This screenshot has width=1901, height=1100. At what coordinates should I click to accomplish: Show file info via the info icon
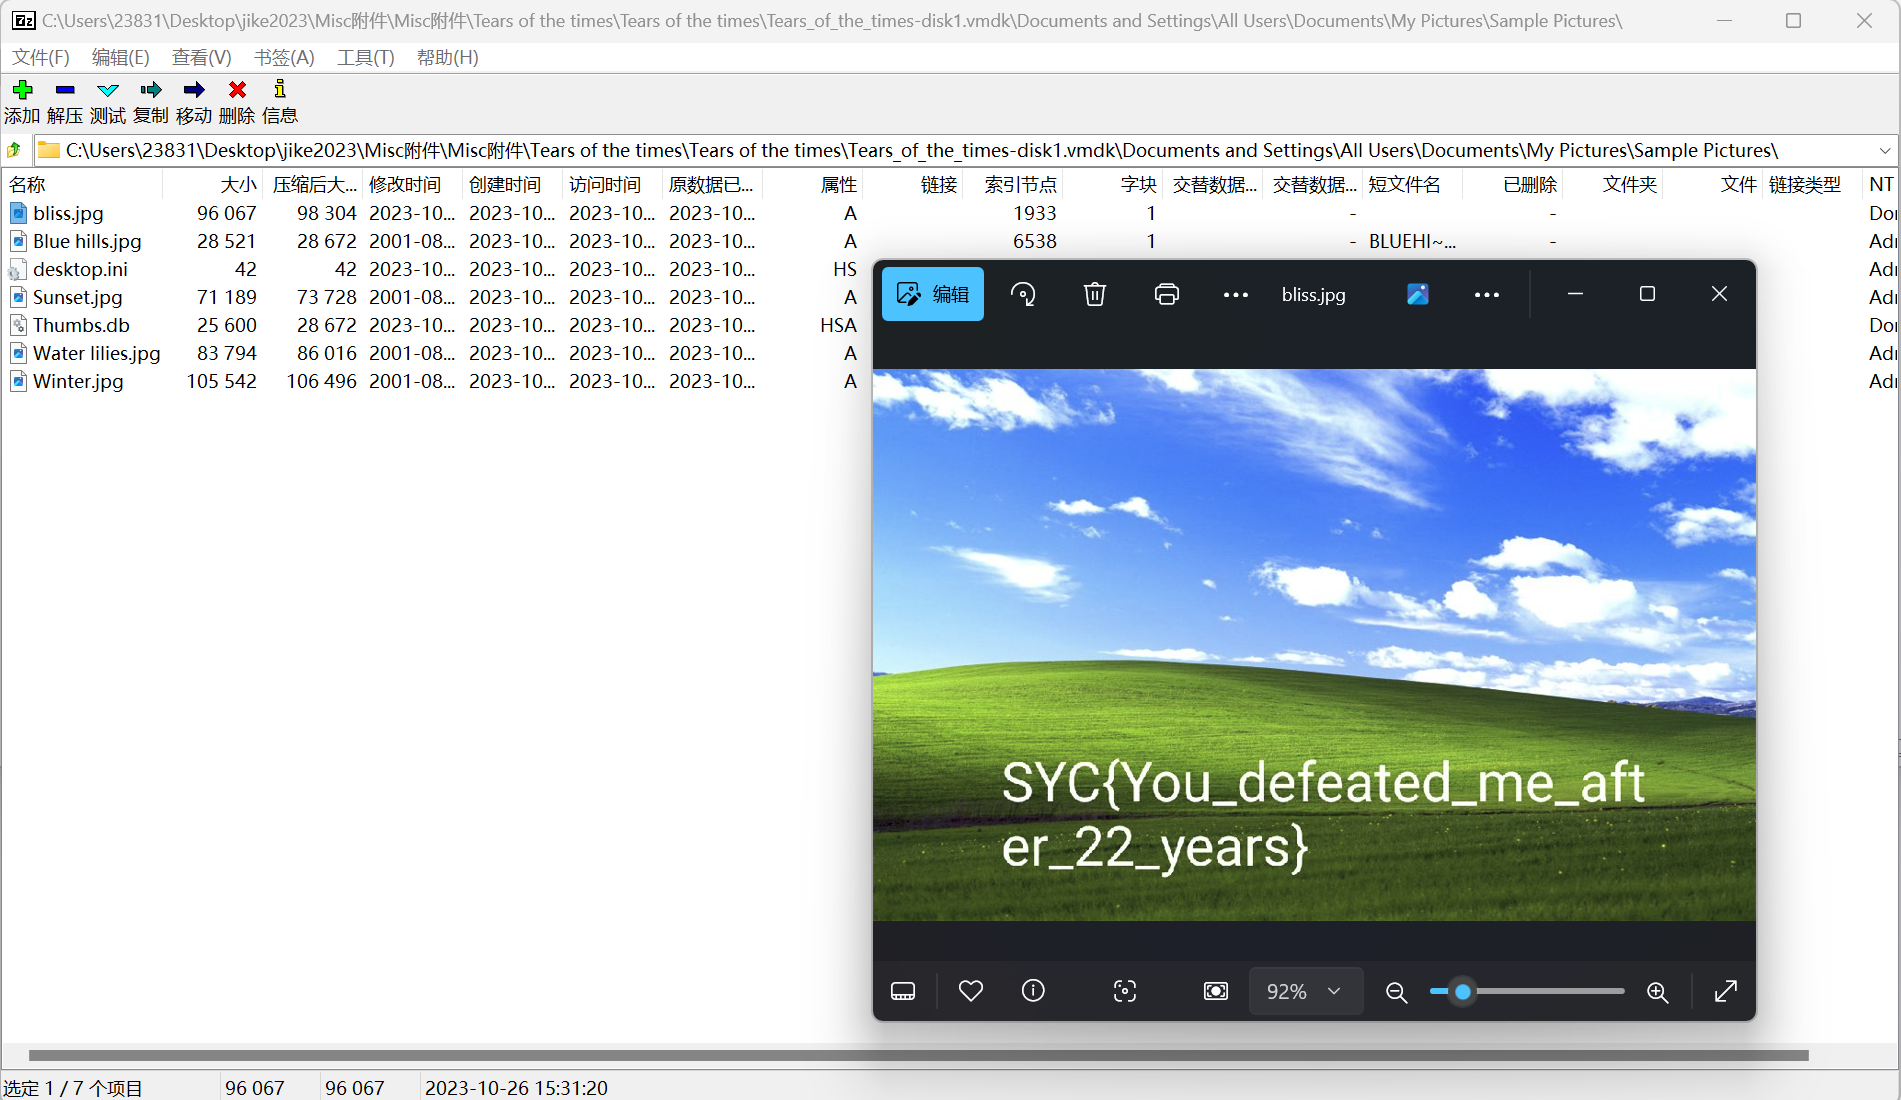(1033, 991)
